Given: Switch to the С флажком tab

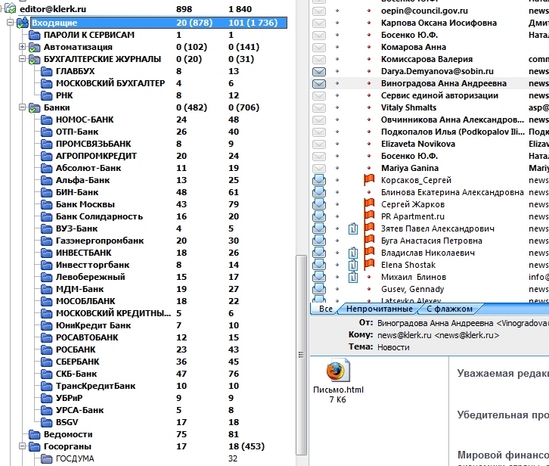Looking at the screenshot, I should pos(450,309).
